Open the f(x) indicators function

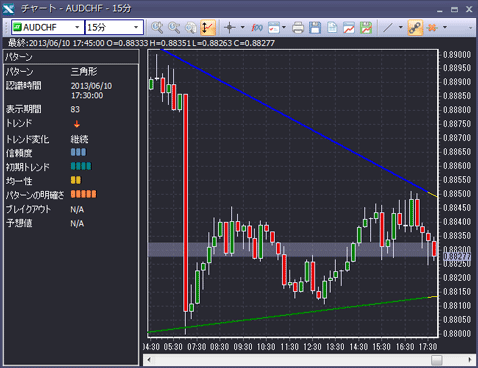[x=257, y=27]
